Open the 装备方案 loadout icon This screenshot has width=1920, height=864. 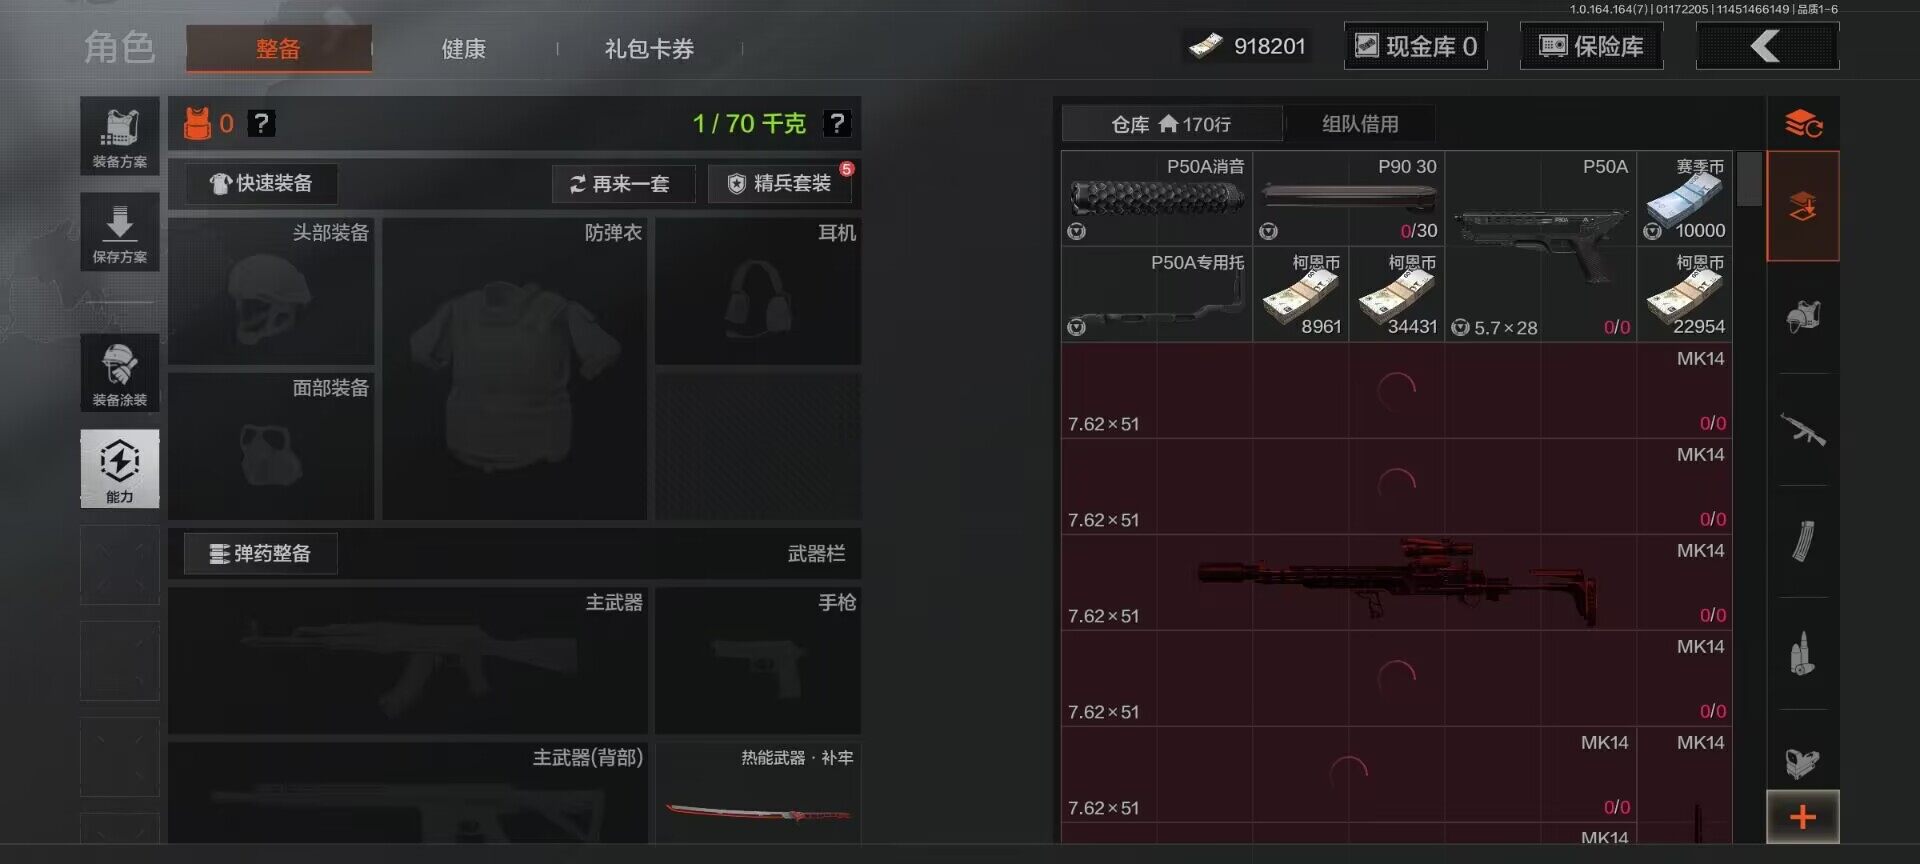pos(120,136)
